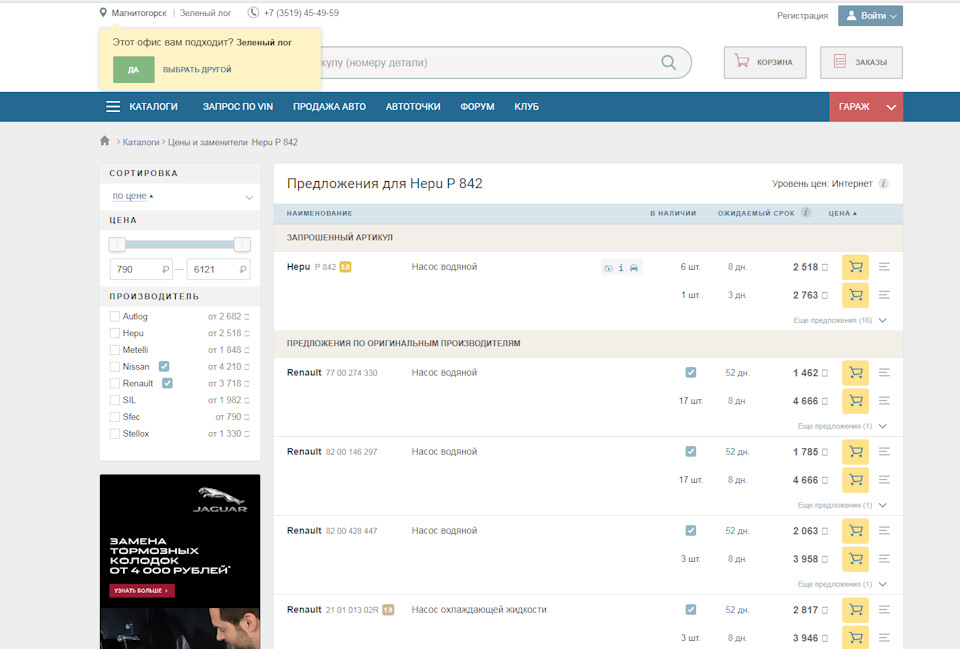Check the Nissan manufacturer checkbox
This screenshot has width=960, height=649.
(114, 367)
